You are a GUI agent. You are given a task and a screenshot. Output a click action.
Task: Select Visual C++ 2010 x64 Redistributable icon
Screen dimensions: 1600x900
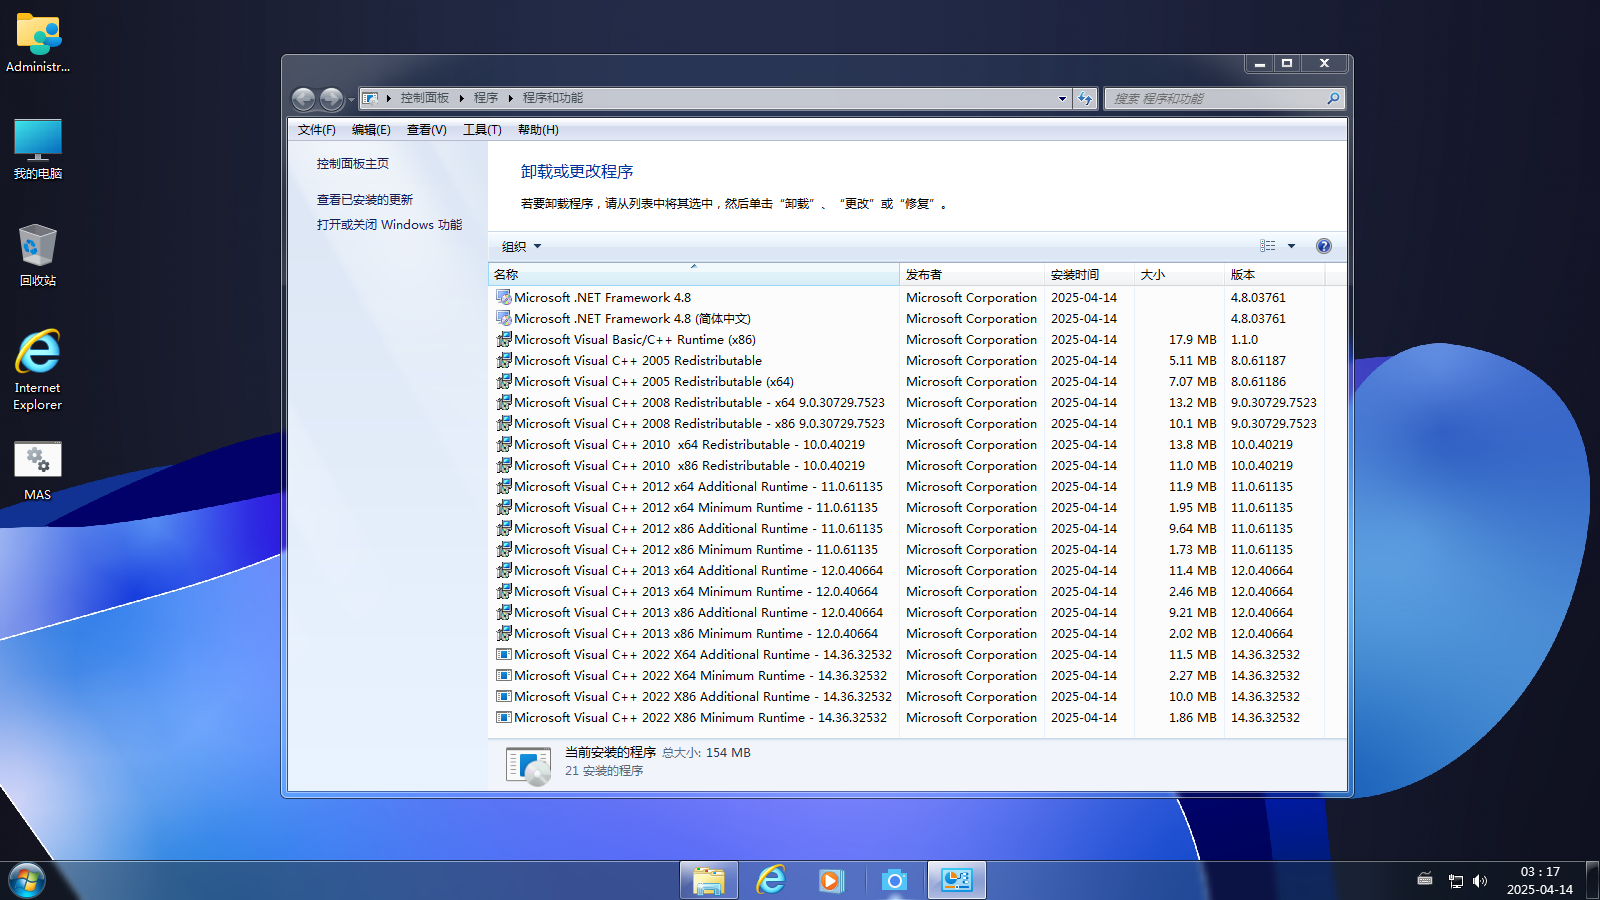tap(504, 444)
